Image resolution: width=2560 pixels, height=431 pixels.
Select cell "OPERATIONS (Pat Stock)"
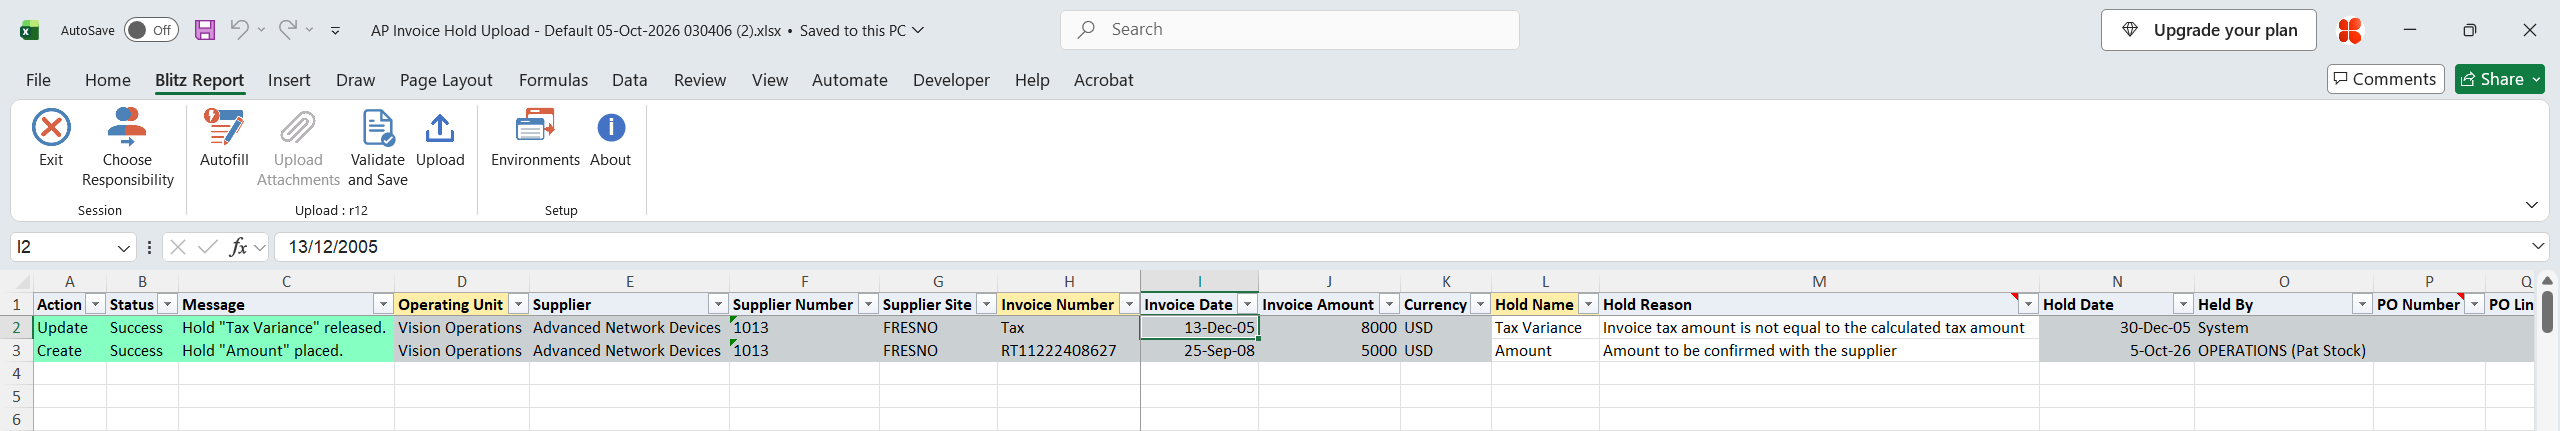[x=2284, y=351]
